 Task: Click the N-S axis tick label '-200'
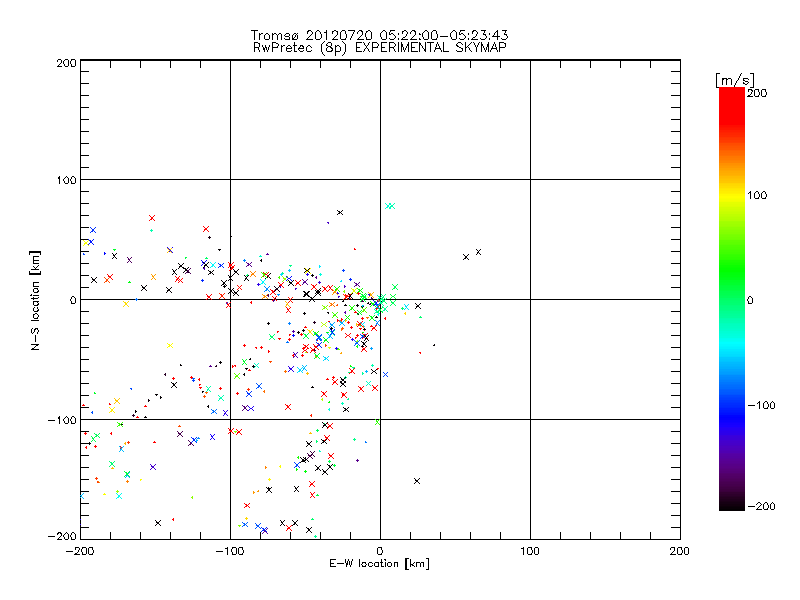(x=62, y=536)
